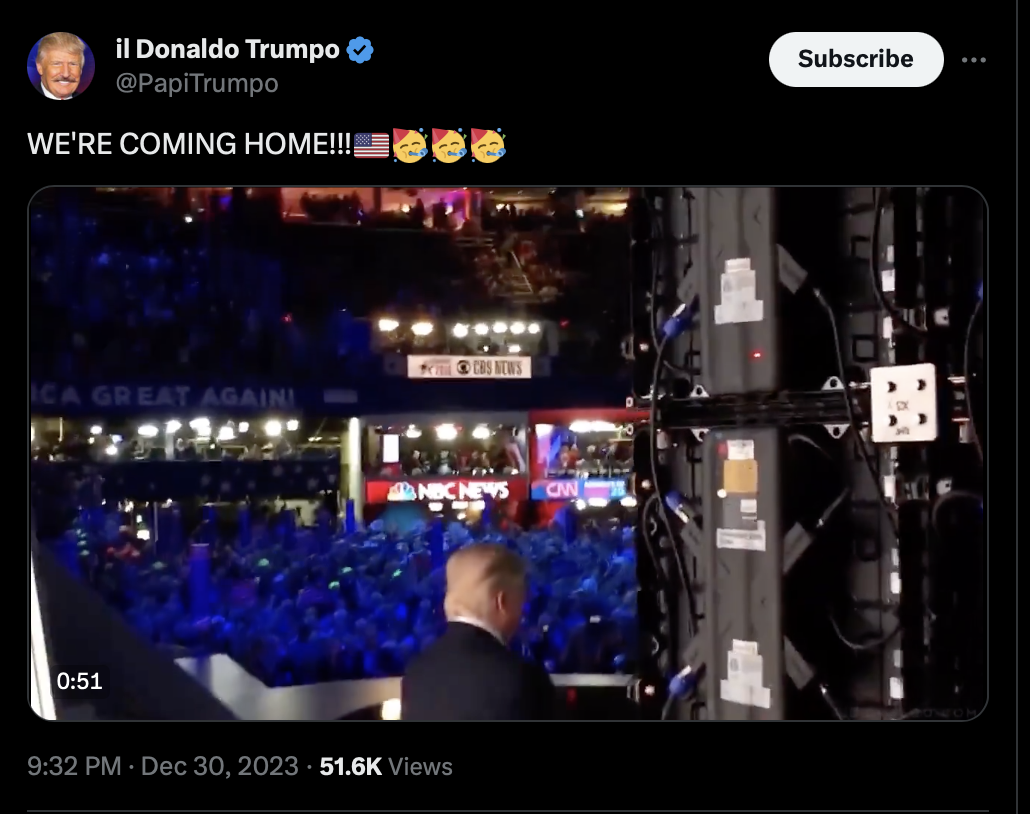Viewport: 1030px width, 814px height.
Task: Click the CBS News sign in the video
Action: coord(469,367)
